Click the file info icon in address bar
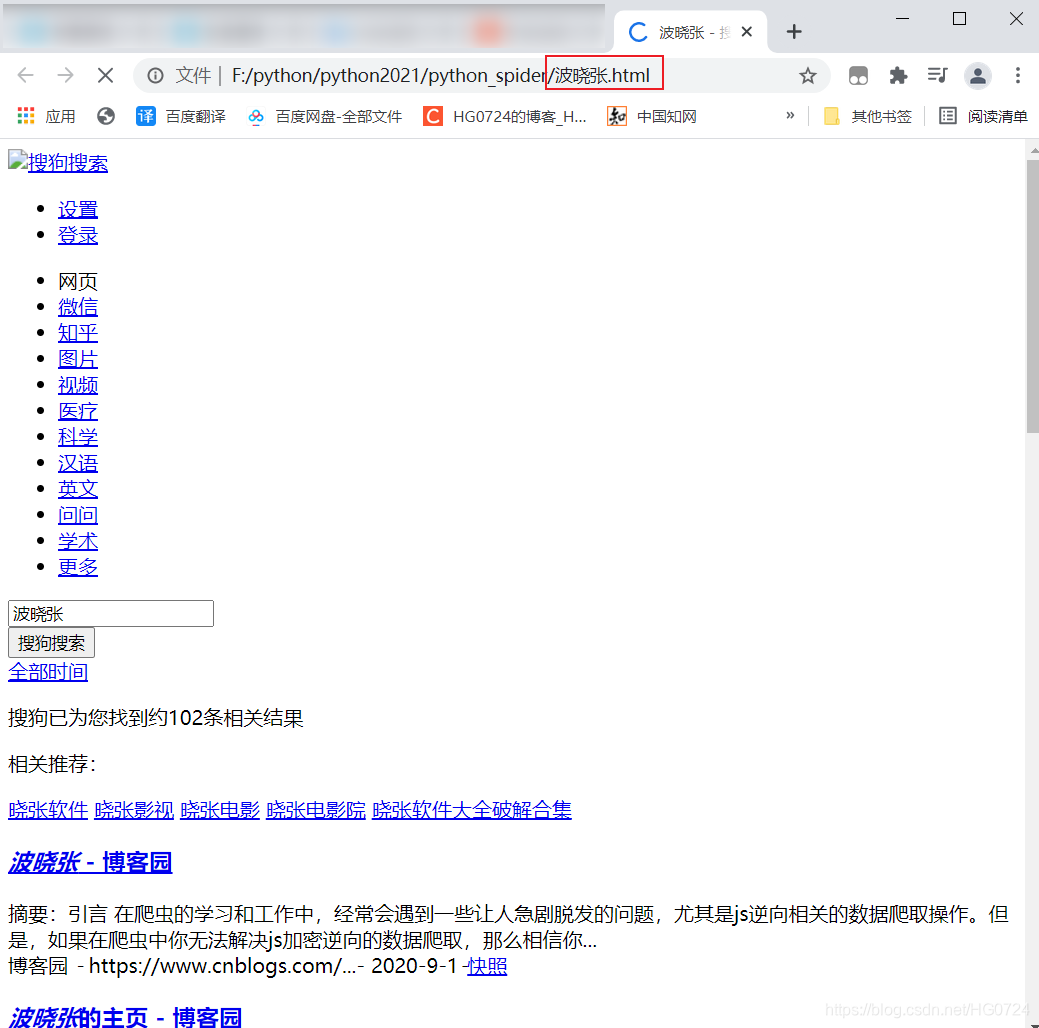Screen dimensions: 1039x1028 [155, 76]
